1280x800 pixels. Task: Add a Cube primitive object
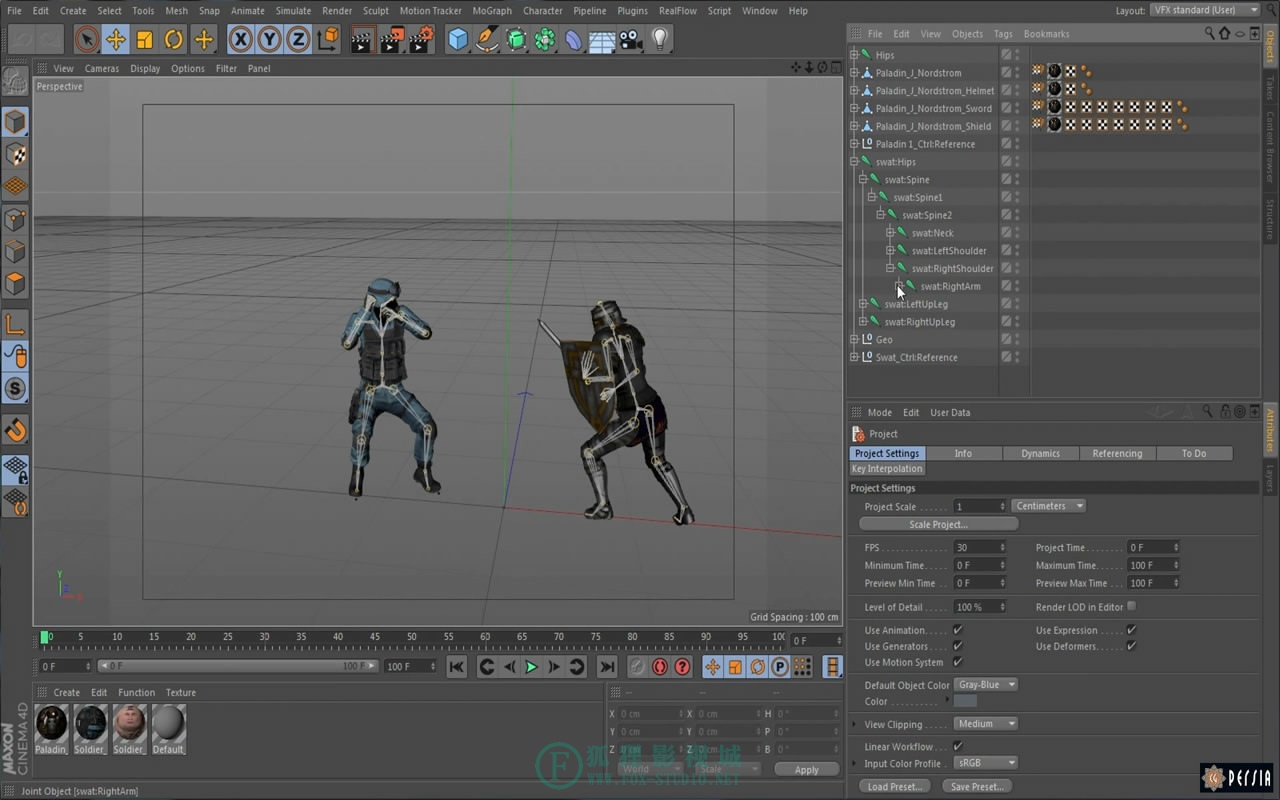[458, 40]
